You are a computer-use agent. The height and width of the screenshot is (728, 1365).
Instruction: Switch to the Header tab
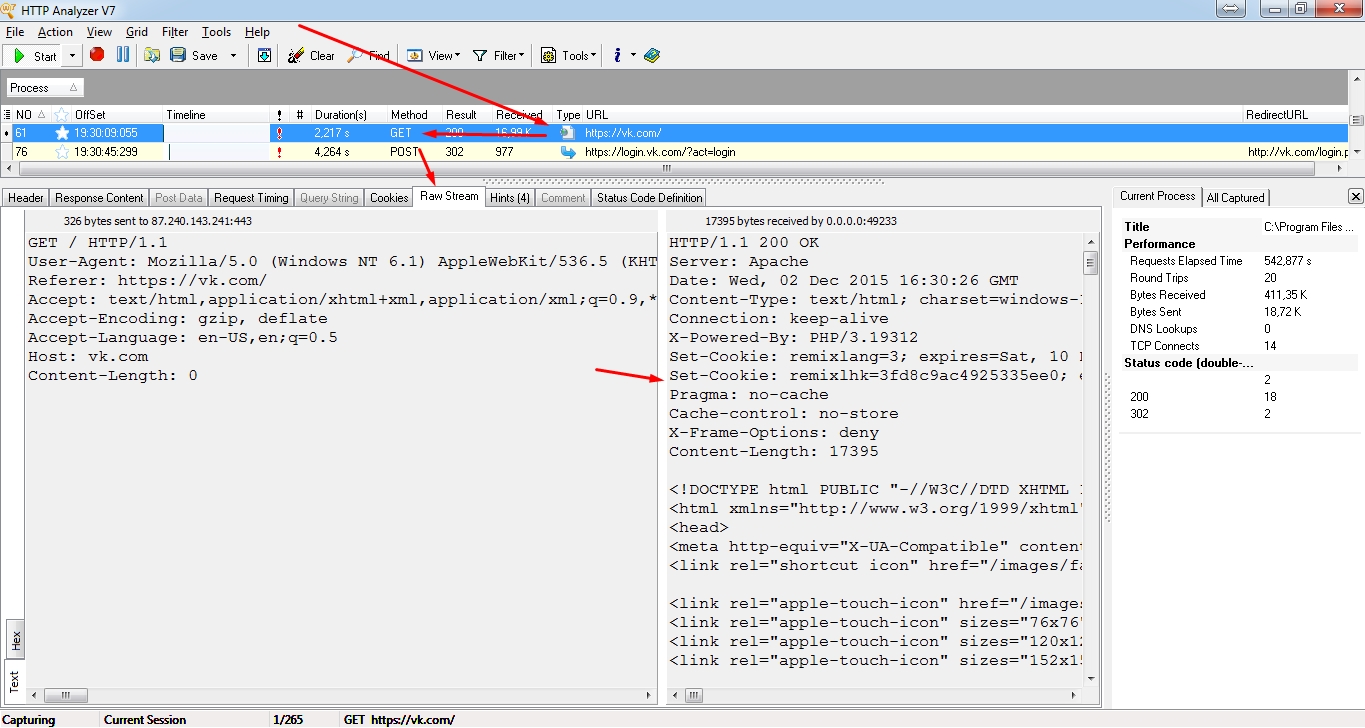click(26, 198)
